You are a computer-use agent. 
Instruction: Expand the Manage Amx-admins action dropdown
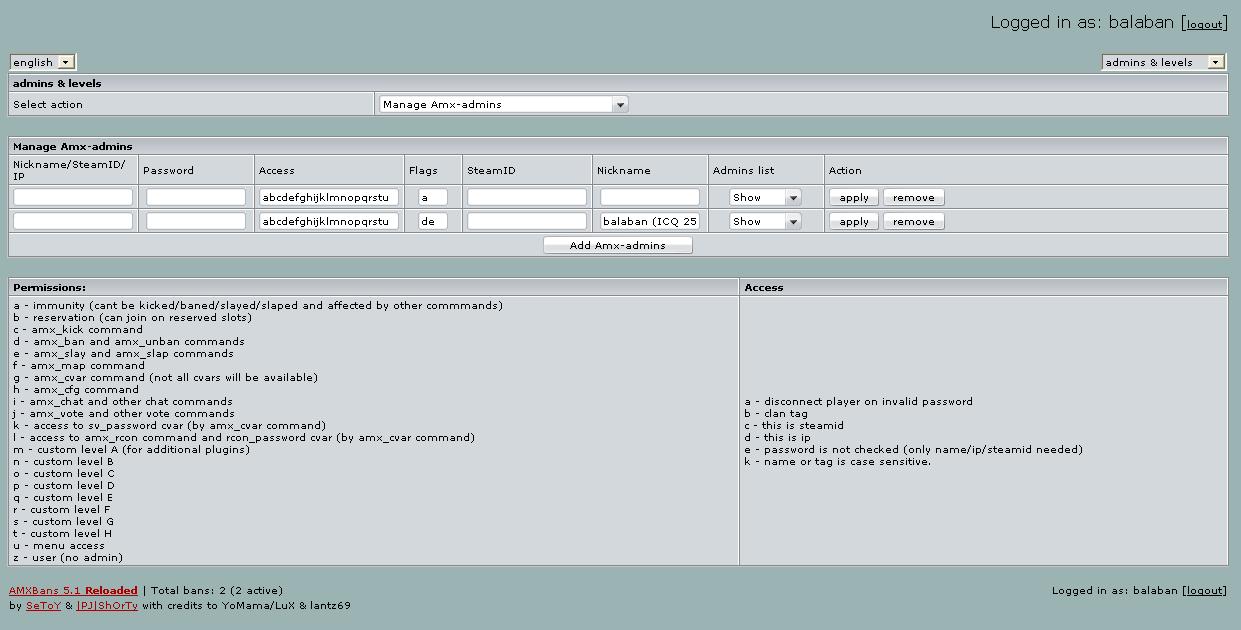[x=503, y=104]
